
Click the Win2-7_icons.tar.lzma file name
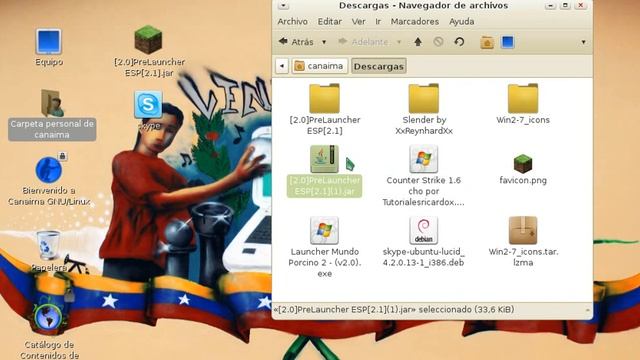pyautogui.click(x=523, y=257)
